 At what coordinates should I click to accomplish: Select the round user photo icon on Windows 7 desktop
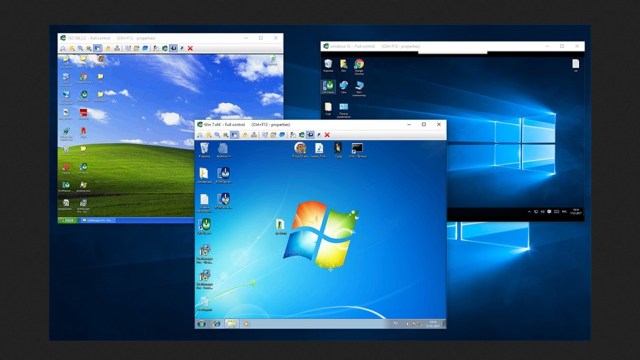(300, 149)
